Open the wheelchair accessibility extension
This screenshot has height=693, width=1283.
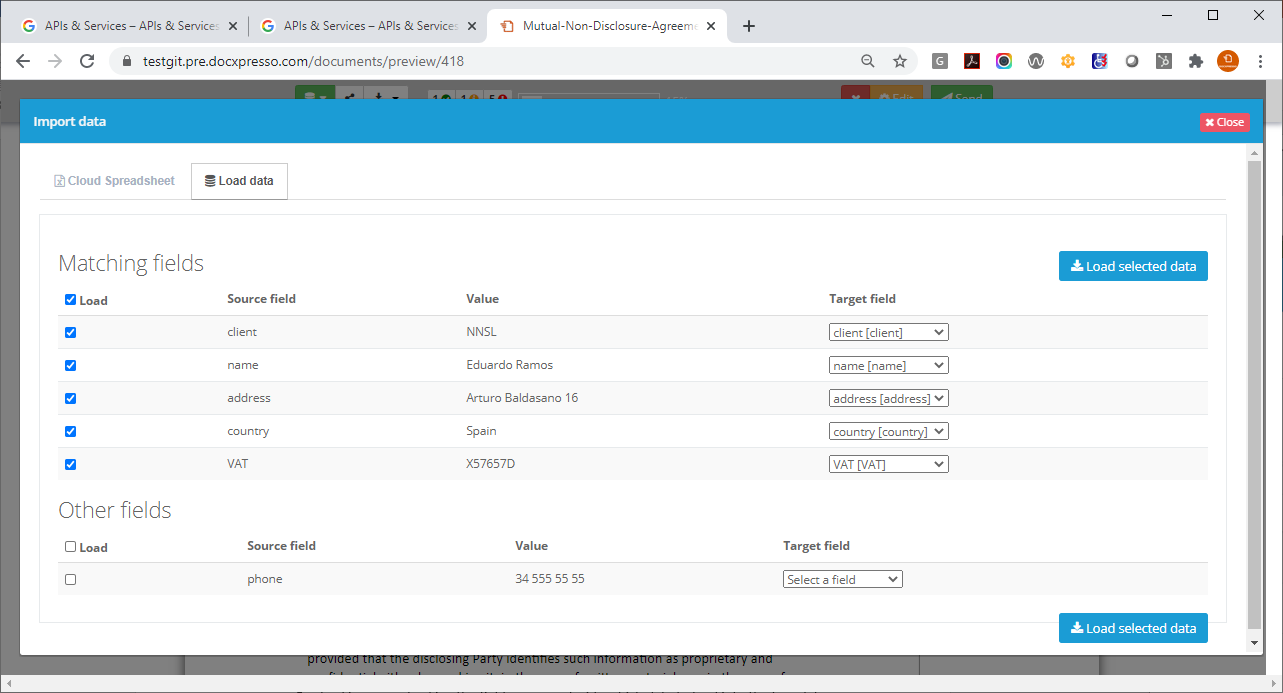1100,61
